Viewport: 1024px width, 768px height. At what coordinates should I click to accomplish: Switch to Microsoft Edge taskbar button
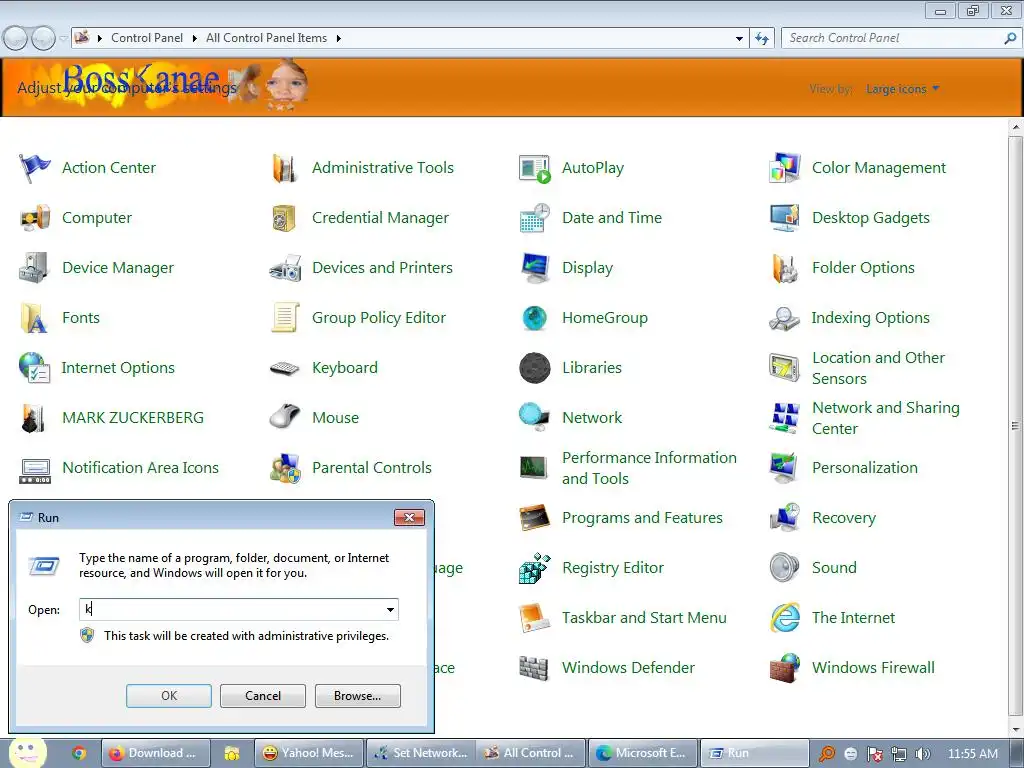tap(643, 753)
